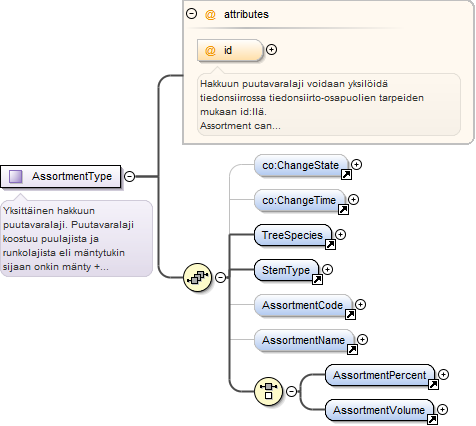Expand TreeSpecies with its plus button
The height and width of the screenshot is (426, 476).
coord(340,235)
